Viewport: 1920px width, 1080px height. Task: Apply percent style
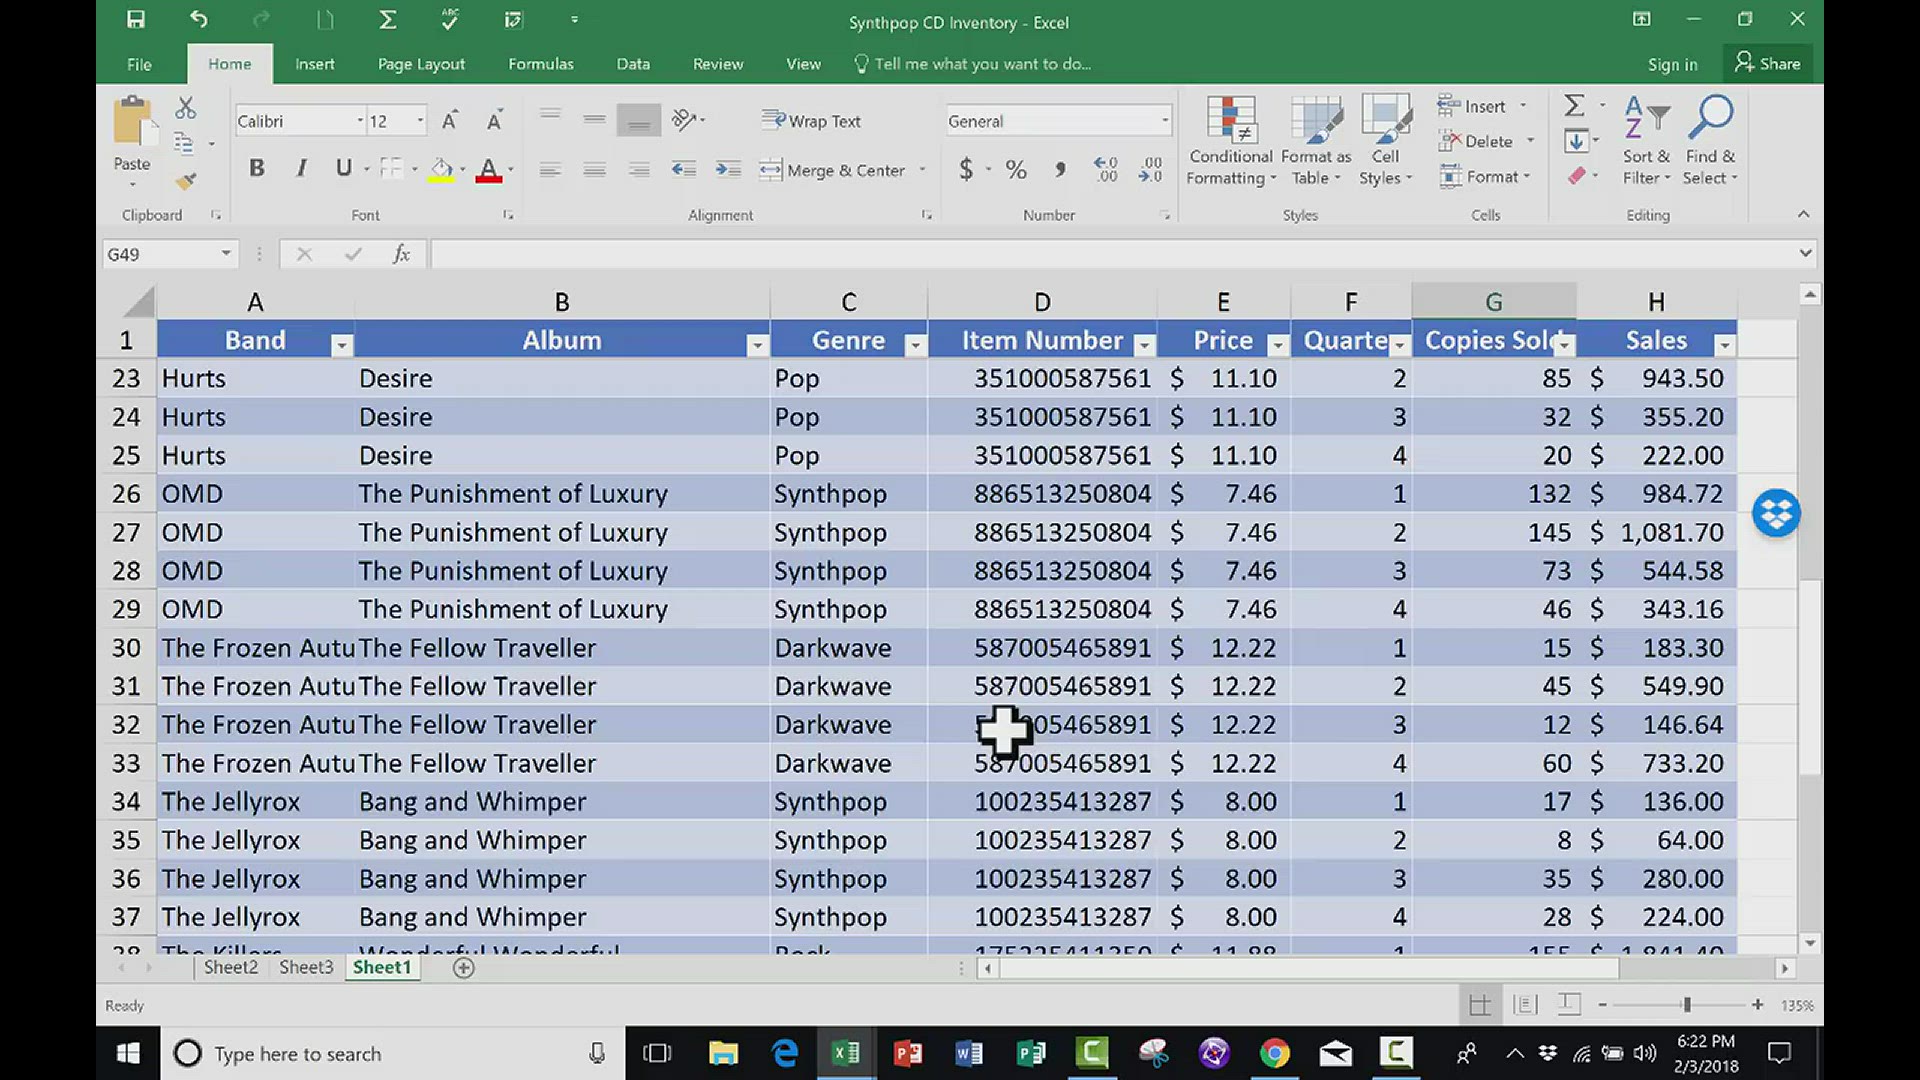tap(1016, 169)
